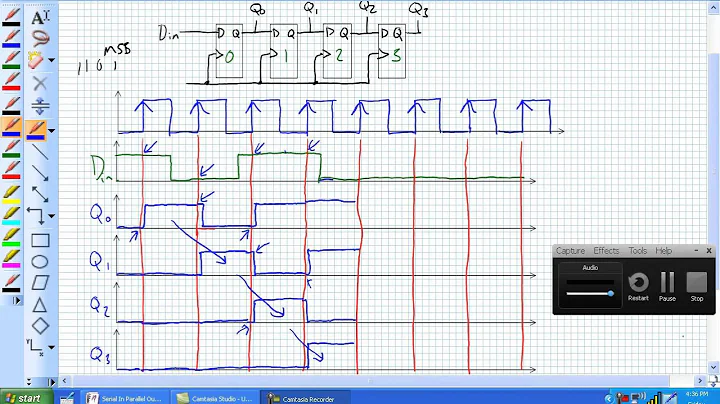Close the Camtasia Recorder panel
The width and height of the screenshot is (720, 404).
(x=709, y=251)
